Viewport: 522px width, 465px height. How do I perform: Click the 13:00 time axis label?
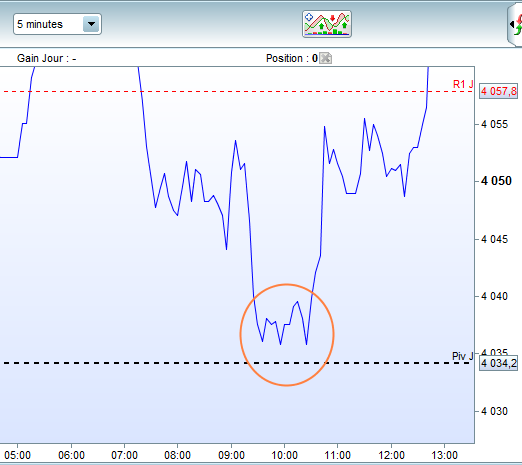pyautogui.click(x=444, y=455)
